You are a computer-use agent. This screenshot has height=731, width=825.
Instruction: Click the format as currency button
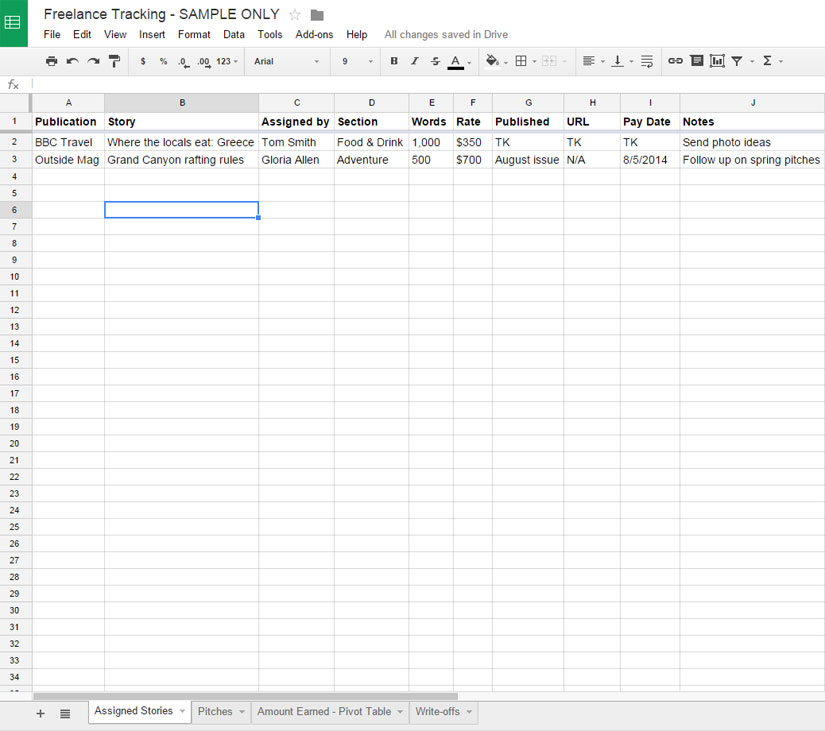143,61
